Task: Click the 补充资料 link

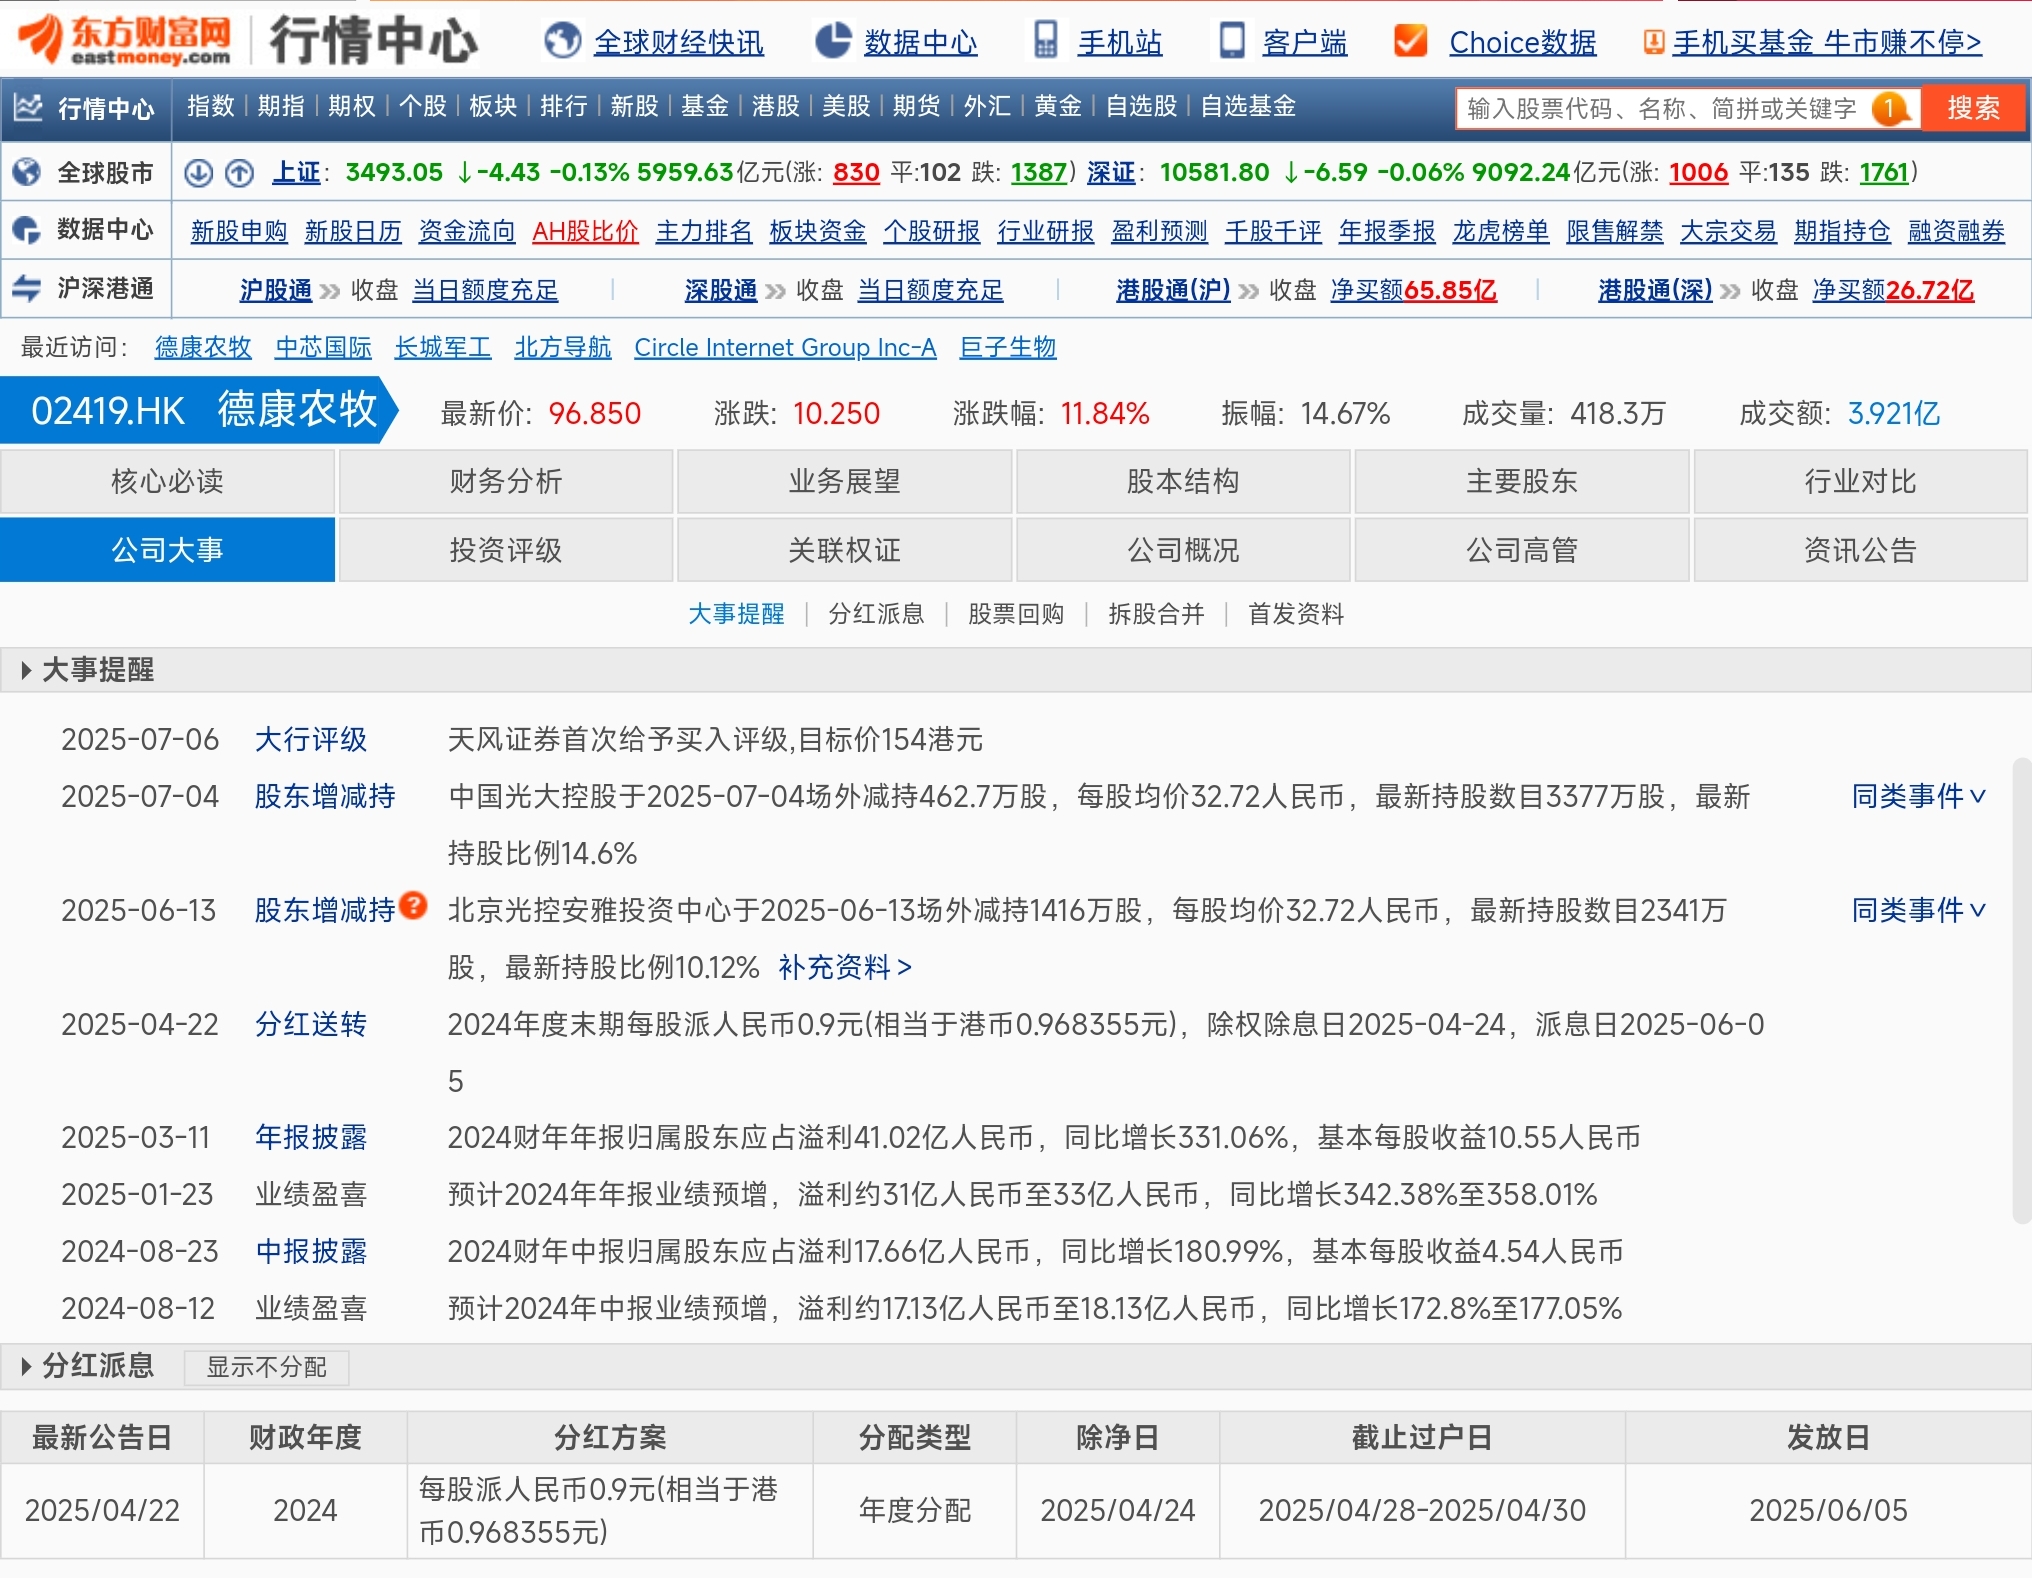Action: tap(845, 967)
